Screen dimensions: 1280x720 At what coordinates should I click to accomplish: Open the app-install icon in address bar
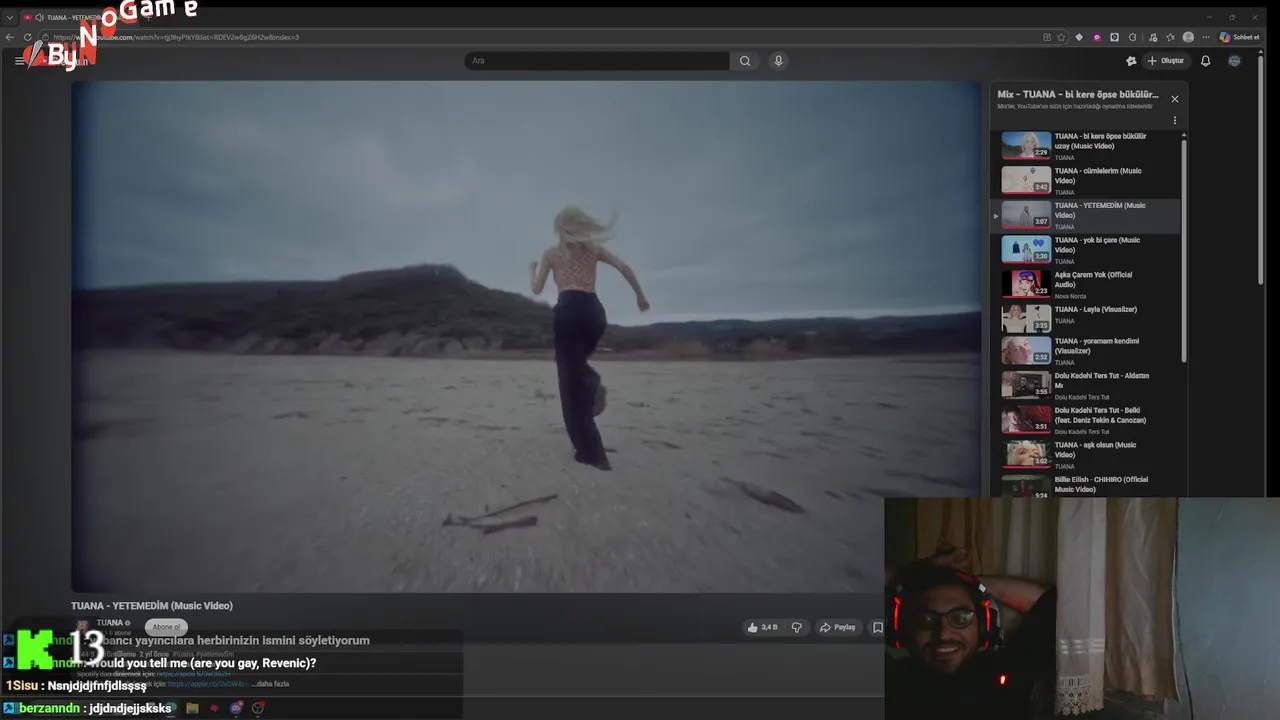click(1047, 37)
